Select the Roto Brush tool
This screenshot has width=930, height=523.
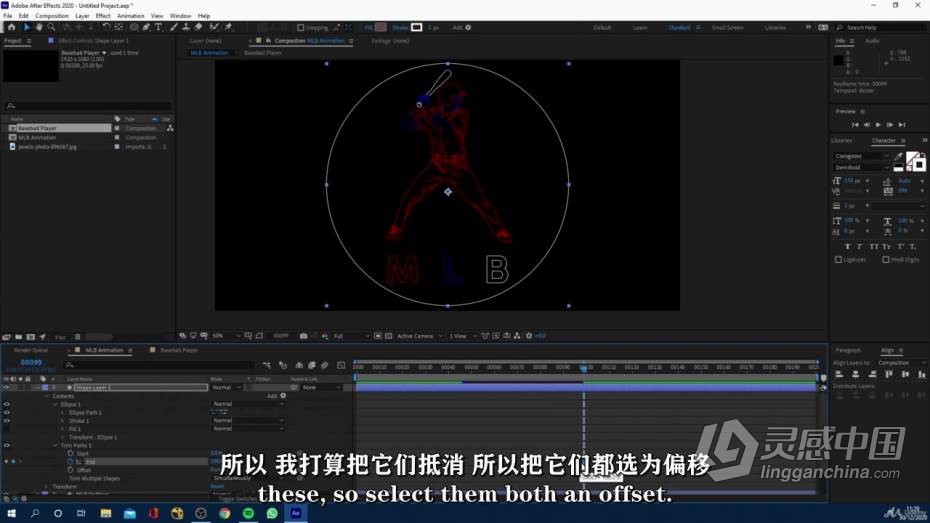(x=214, y=27)
